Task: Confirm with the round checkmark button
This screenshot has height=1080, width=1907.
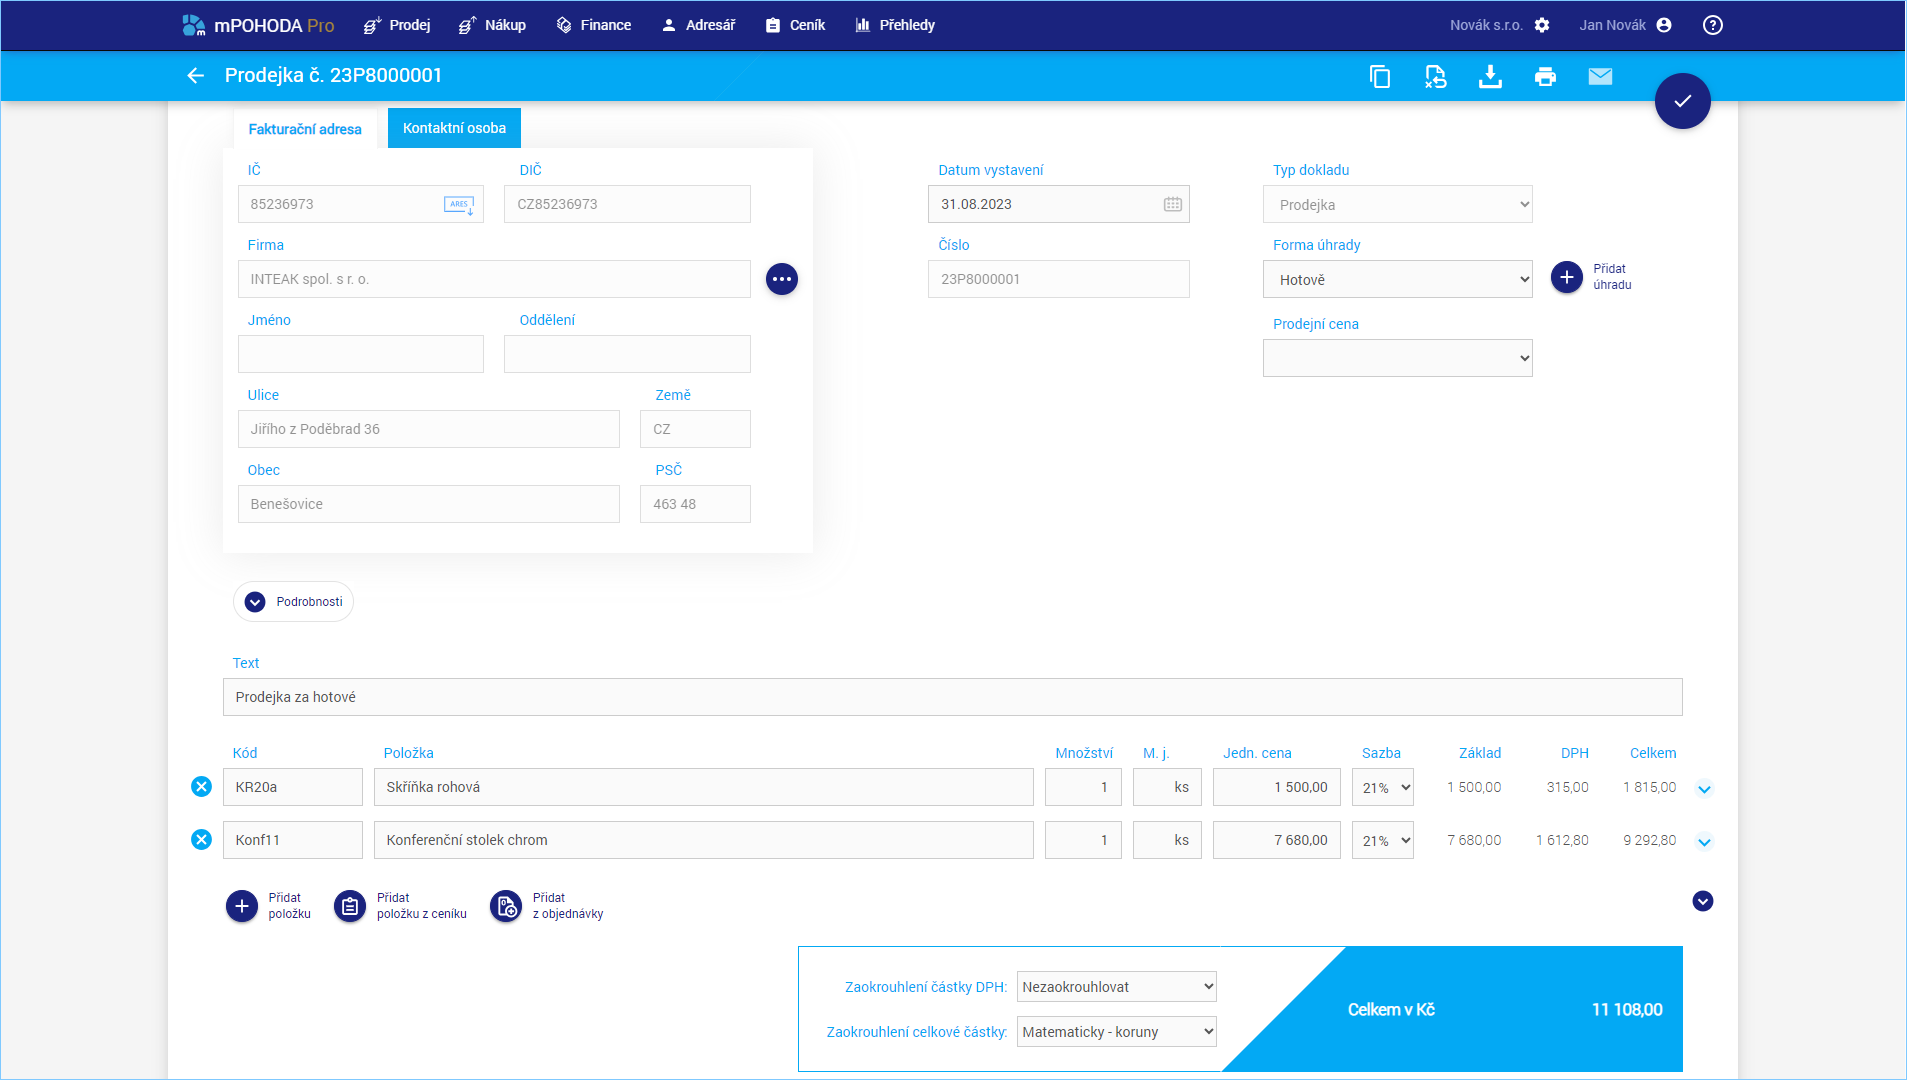Action: coord(1683,101)
